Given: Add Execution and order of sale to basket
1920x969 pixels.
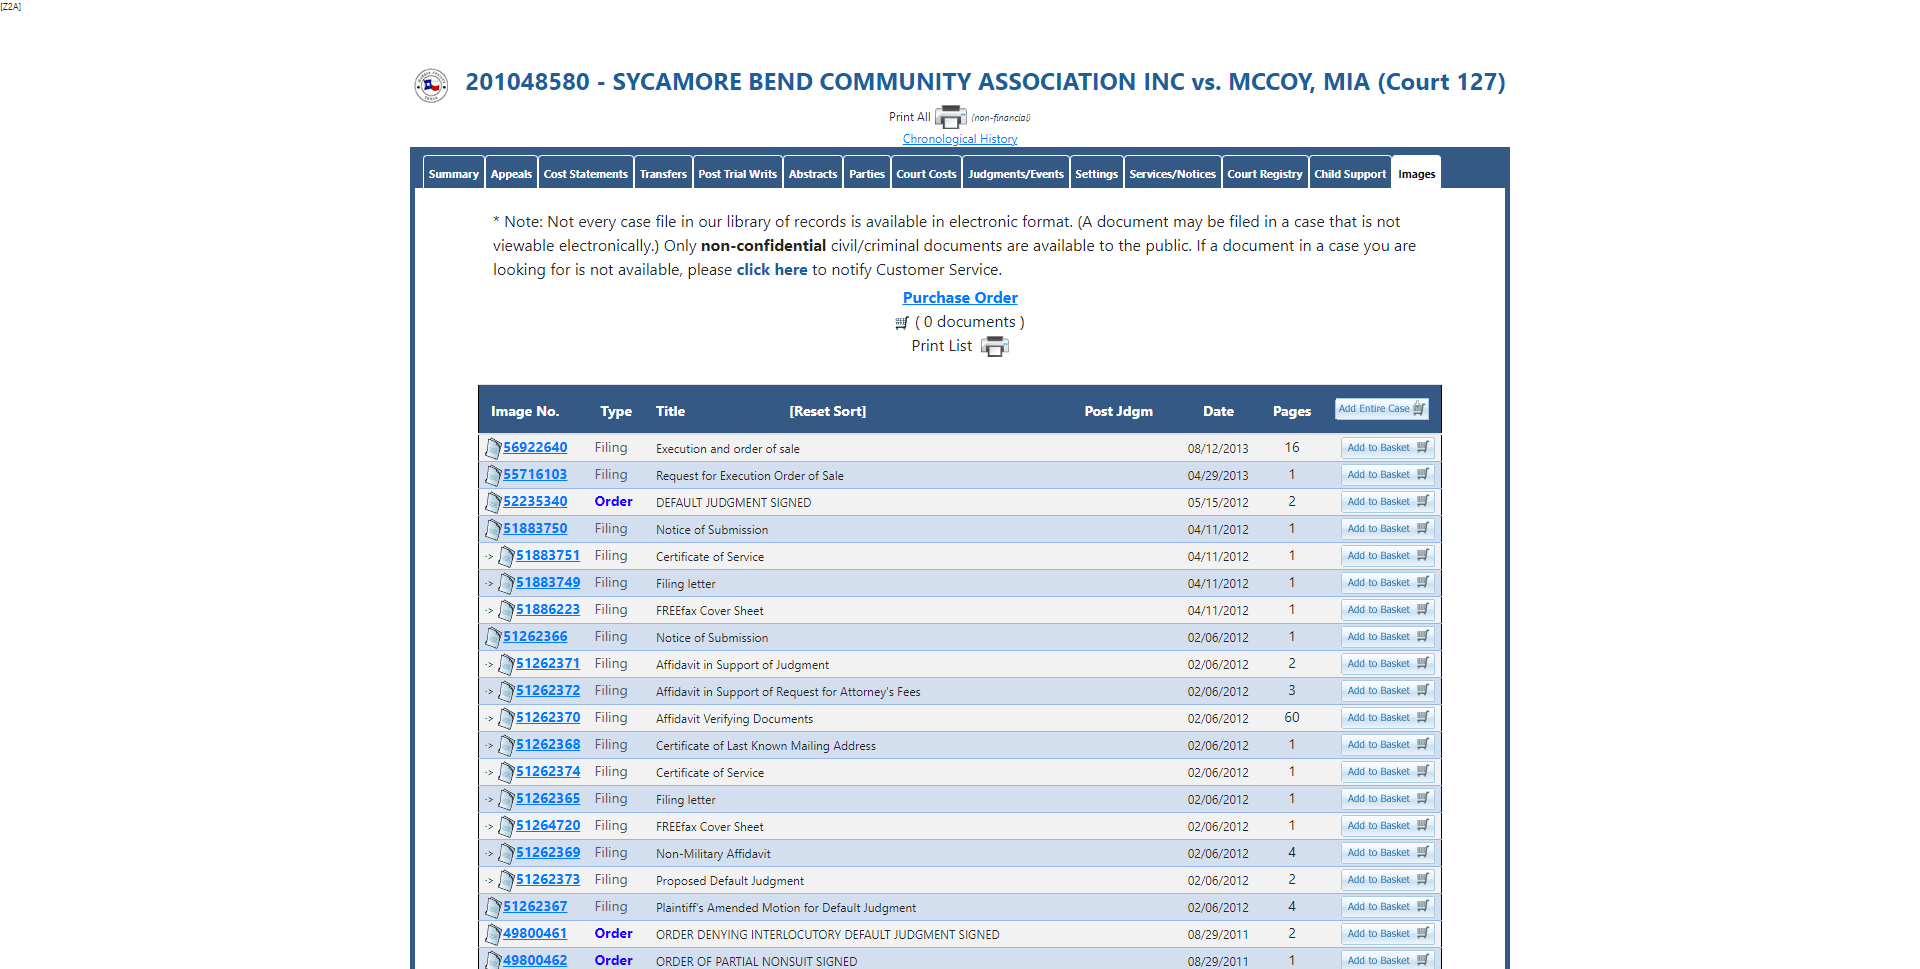Looking at the screenshot, I should point(1387,448).
